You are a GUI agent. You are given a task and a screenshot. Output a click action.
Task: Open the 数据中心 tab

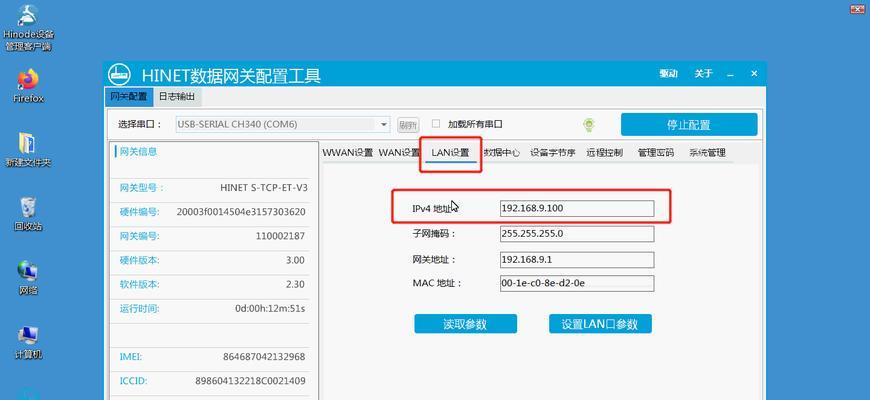(502, 153)
